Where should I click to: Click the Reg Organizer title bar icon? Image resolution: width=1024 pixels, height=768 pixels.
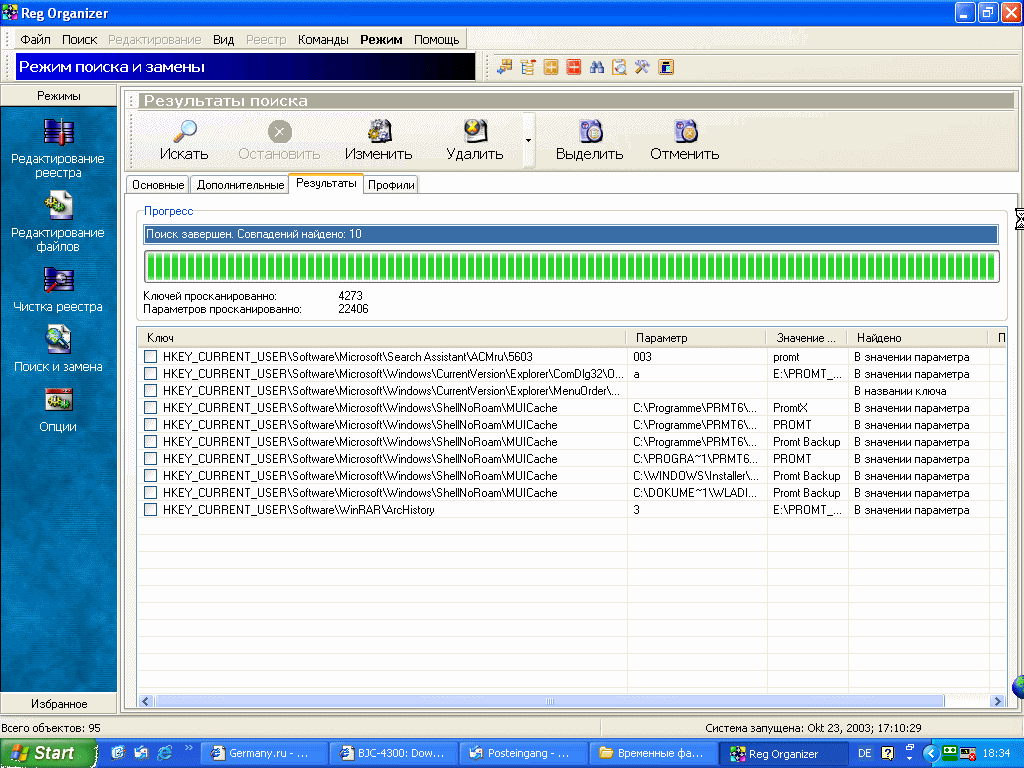(10, 12)
